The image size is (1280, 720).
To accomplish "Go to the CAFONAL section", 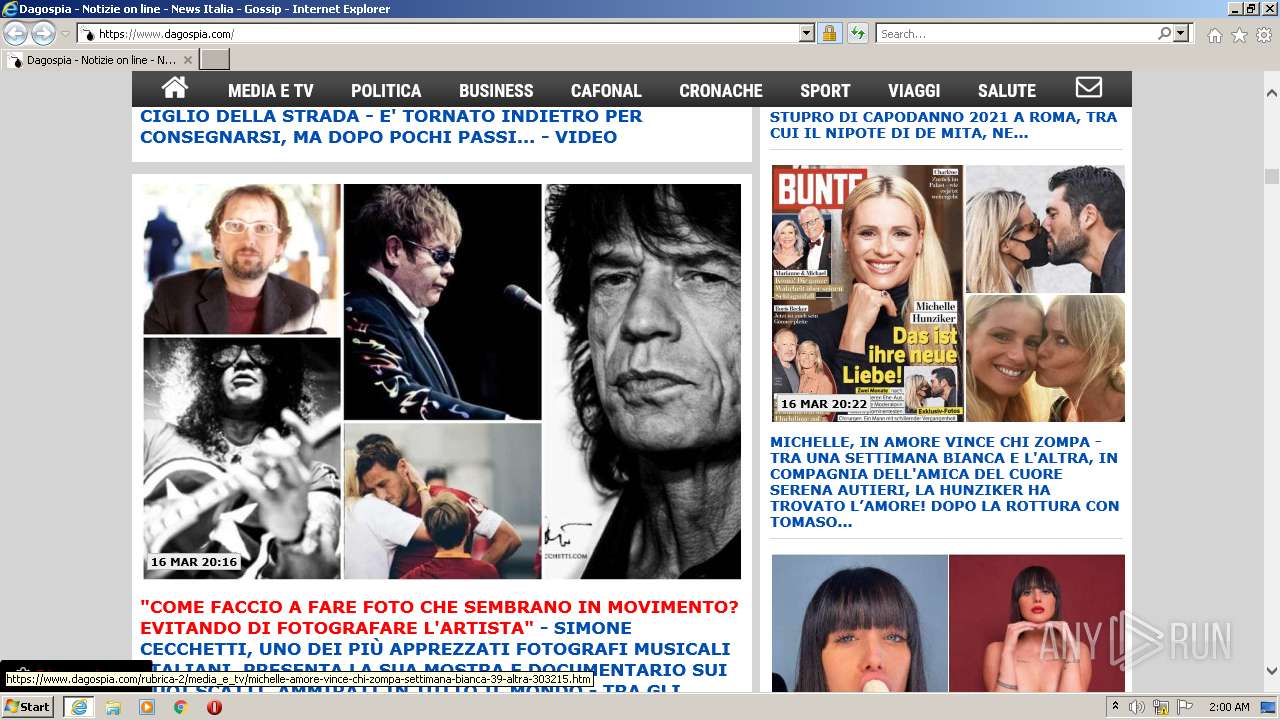I will tap(606, 90).
